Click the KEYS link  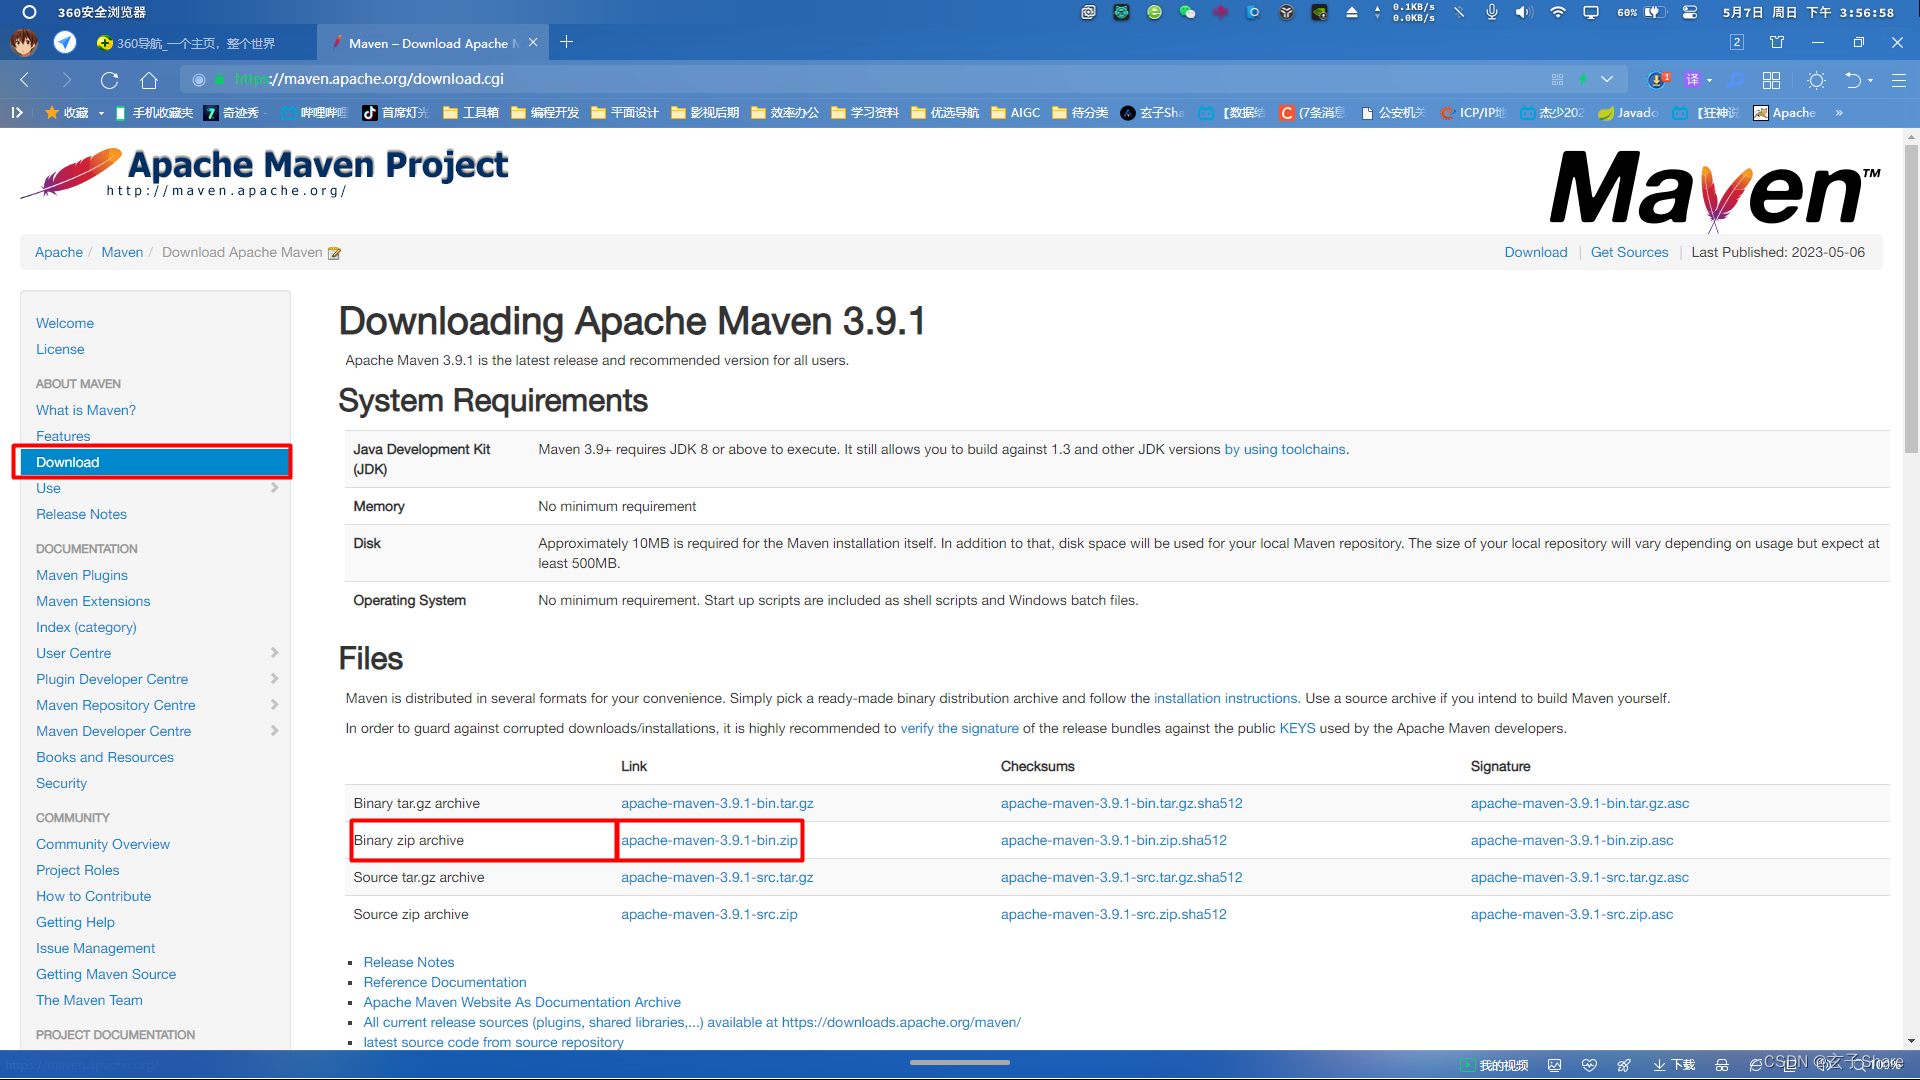[1297, 728]
